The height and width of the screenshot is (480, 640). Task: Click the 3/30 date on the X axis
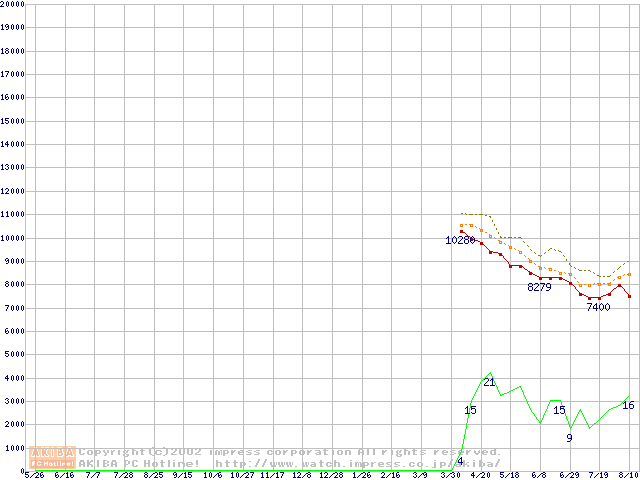click(451, 476)
